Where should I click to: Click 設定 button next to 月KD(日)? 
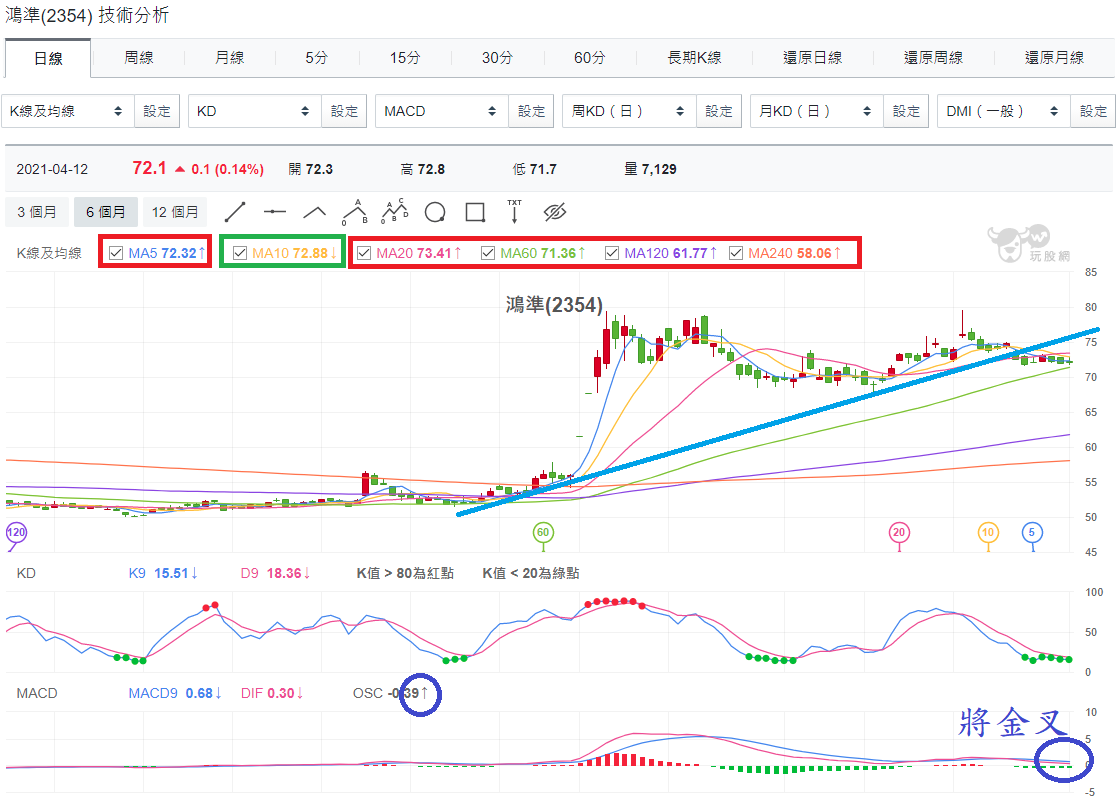906,111
